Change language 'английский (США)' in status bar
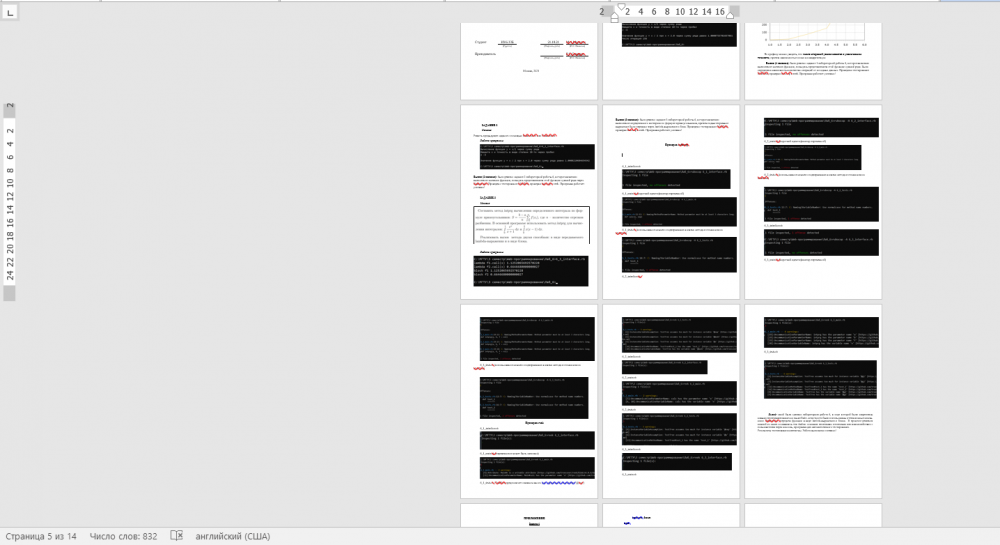Screen dimensions: 1000x545 233,536
